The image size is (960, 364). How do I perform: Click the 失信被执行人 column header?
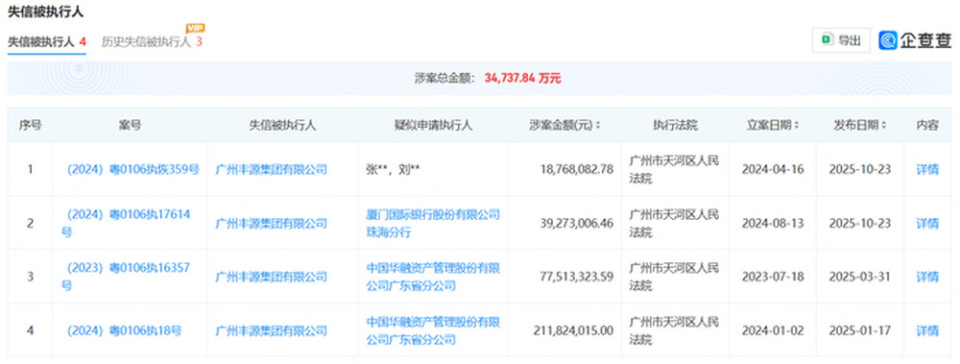(x=282, y=125)
